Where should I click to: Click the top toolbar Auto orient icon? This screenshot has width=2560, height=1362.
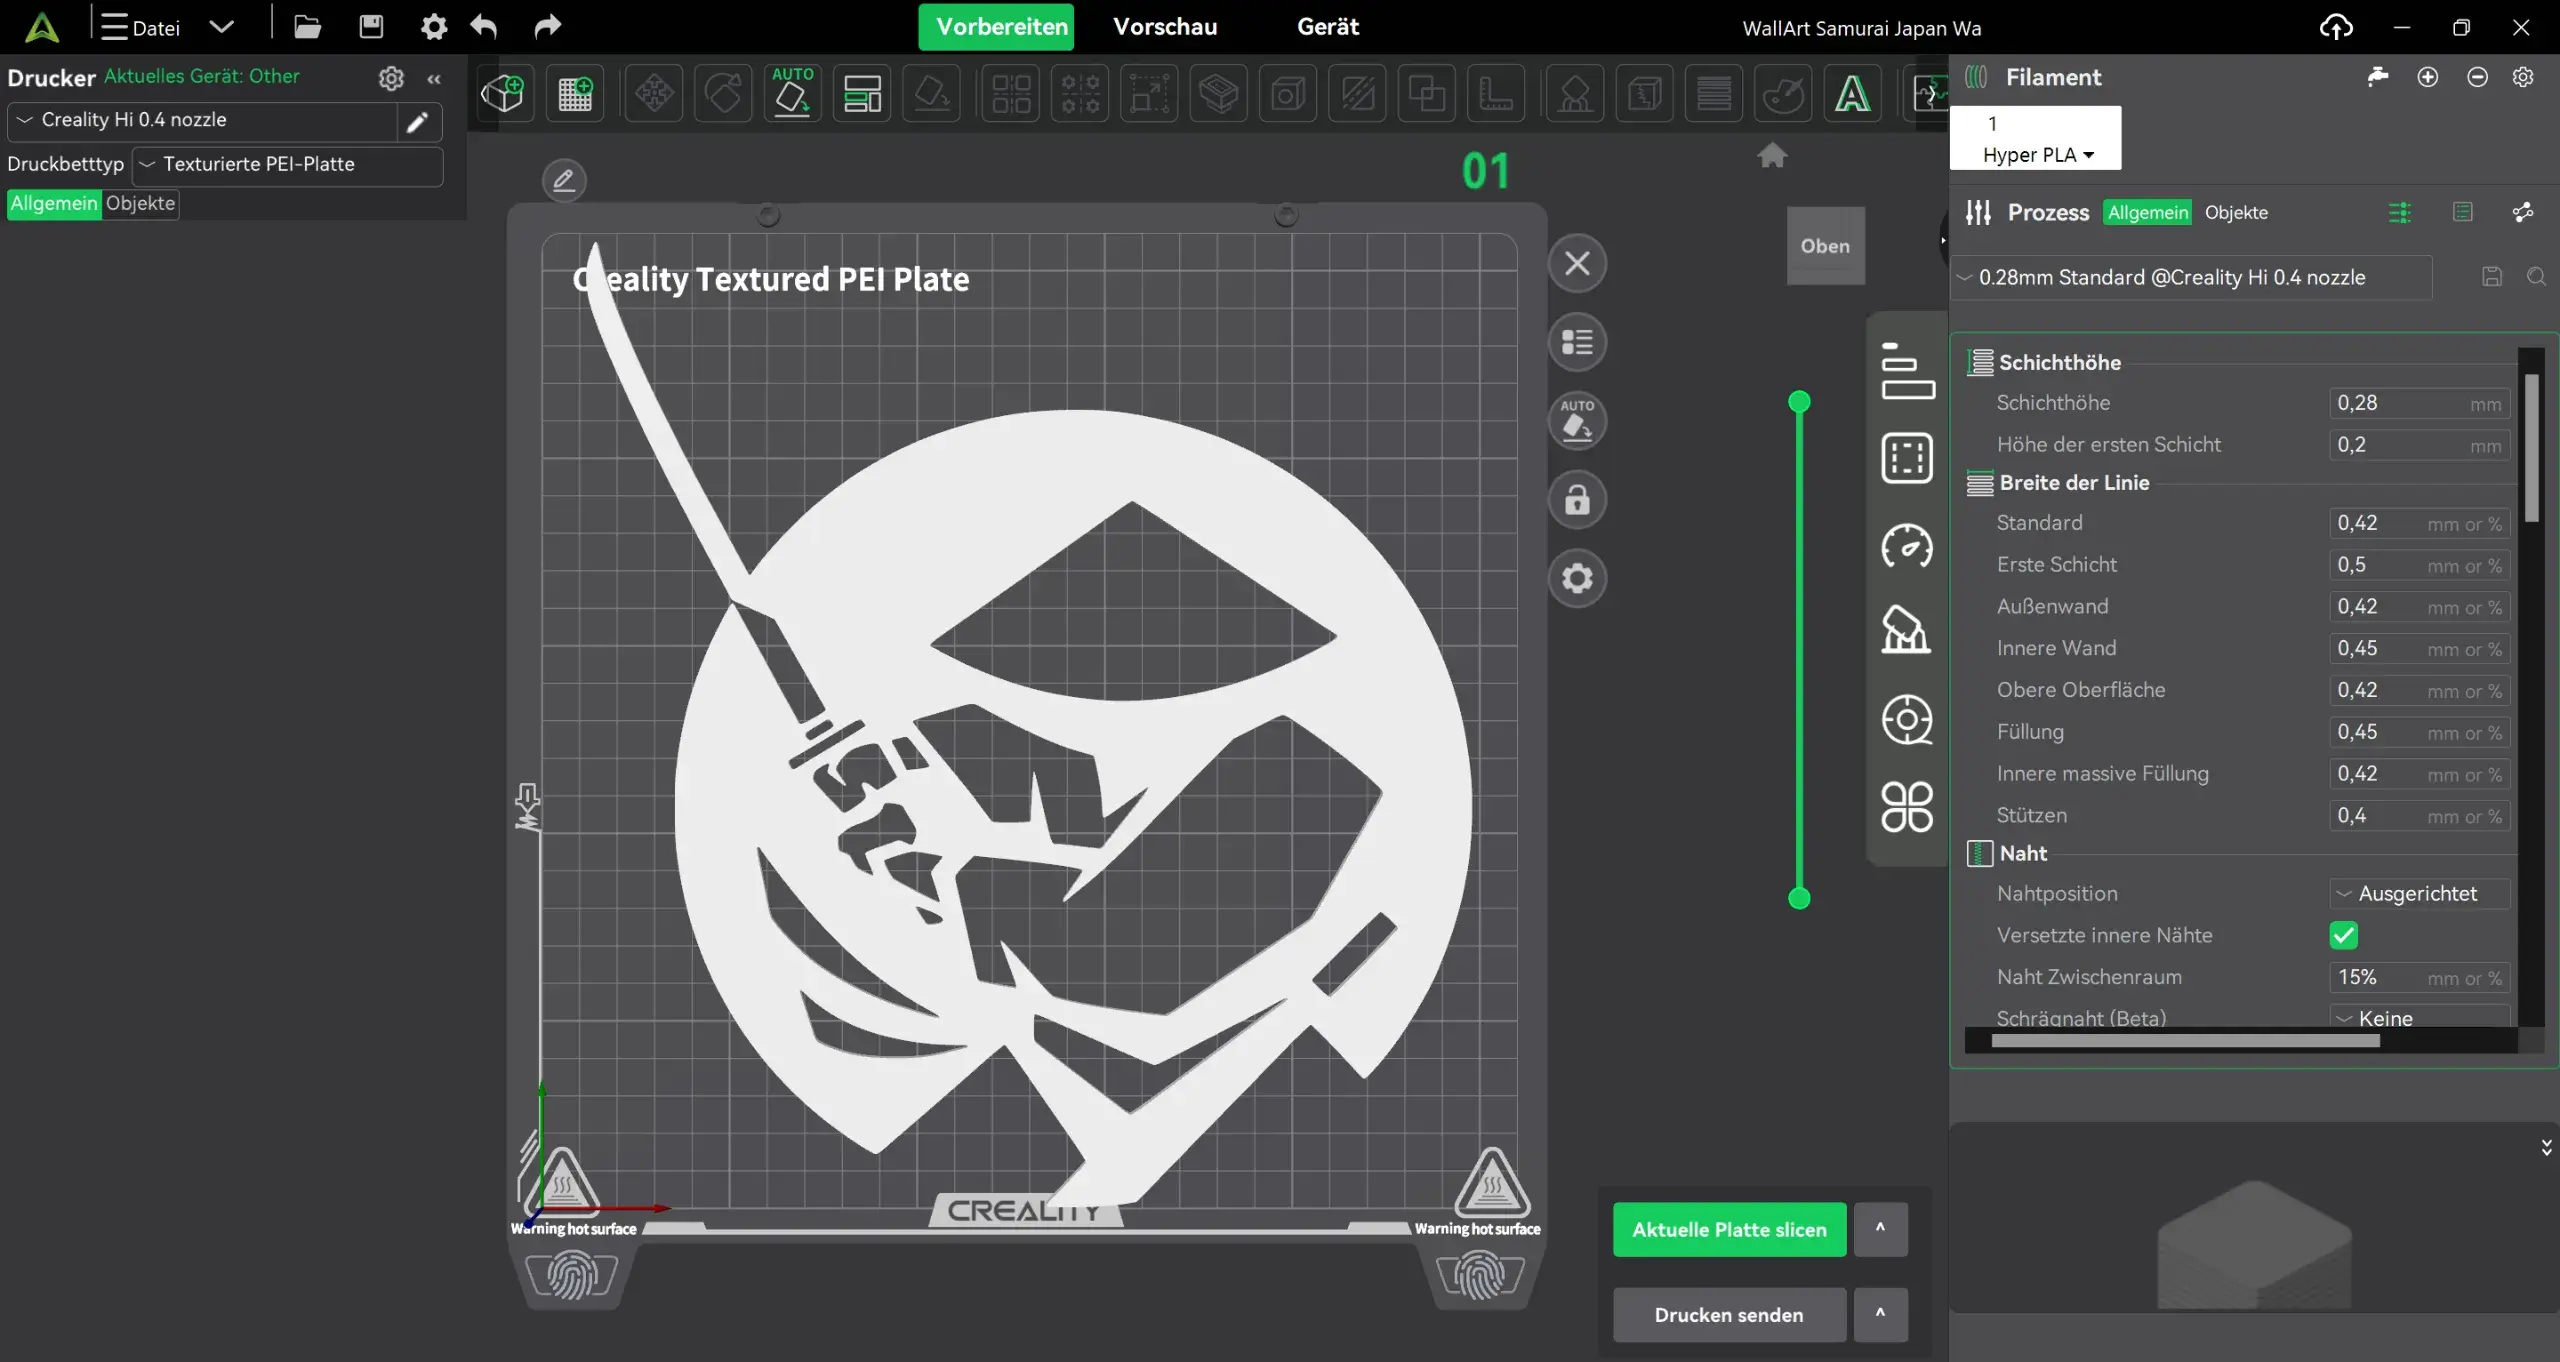coord(793,94)
